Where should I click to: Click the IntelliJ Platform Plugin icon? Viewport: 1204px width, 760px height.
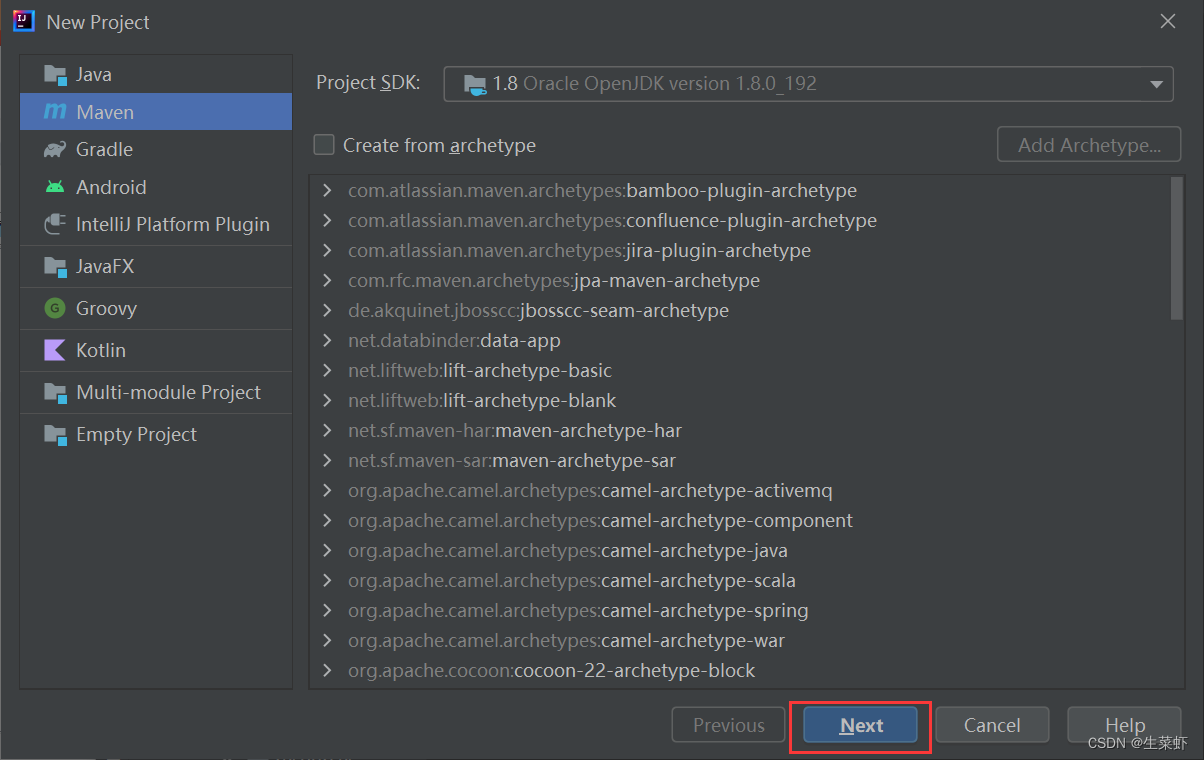pyautogui.click(x=55, y=224)
